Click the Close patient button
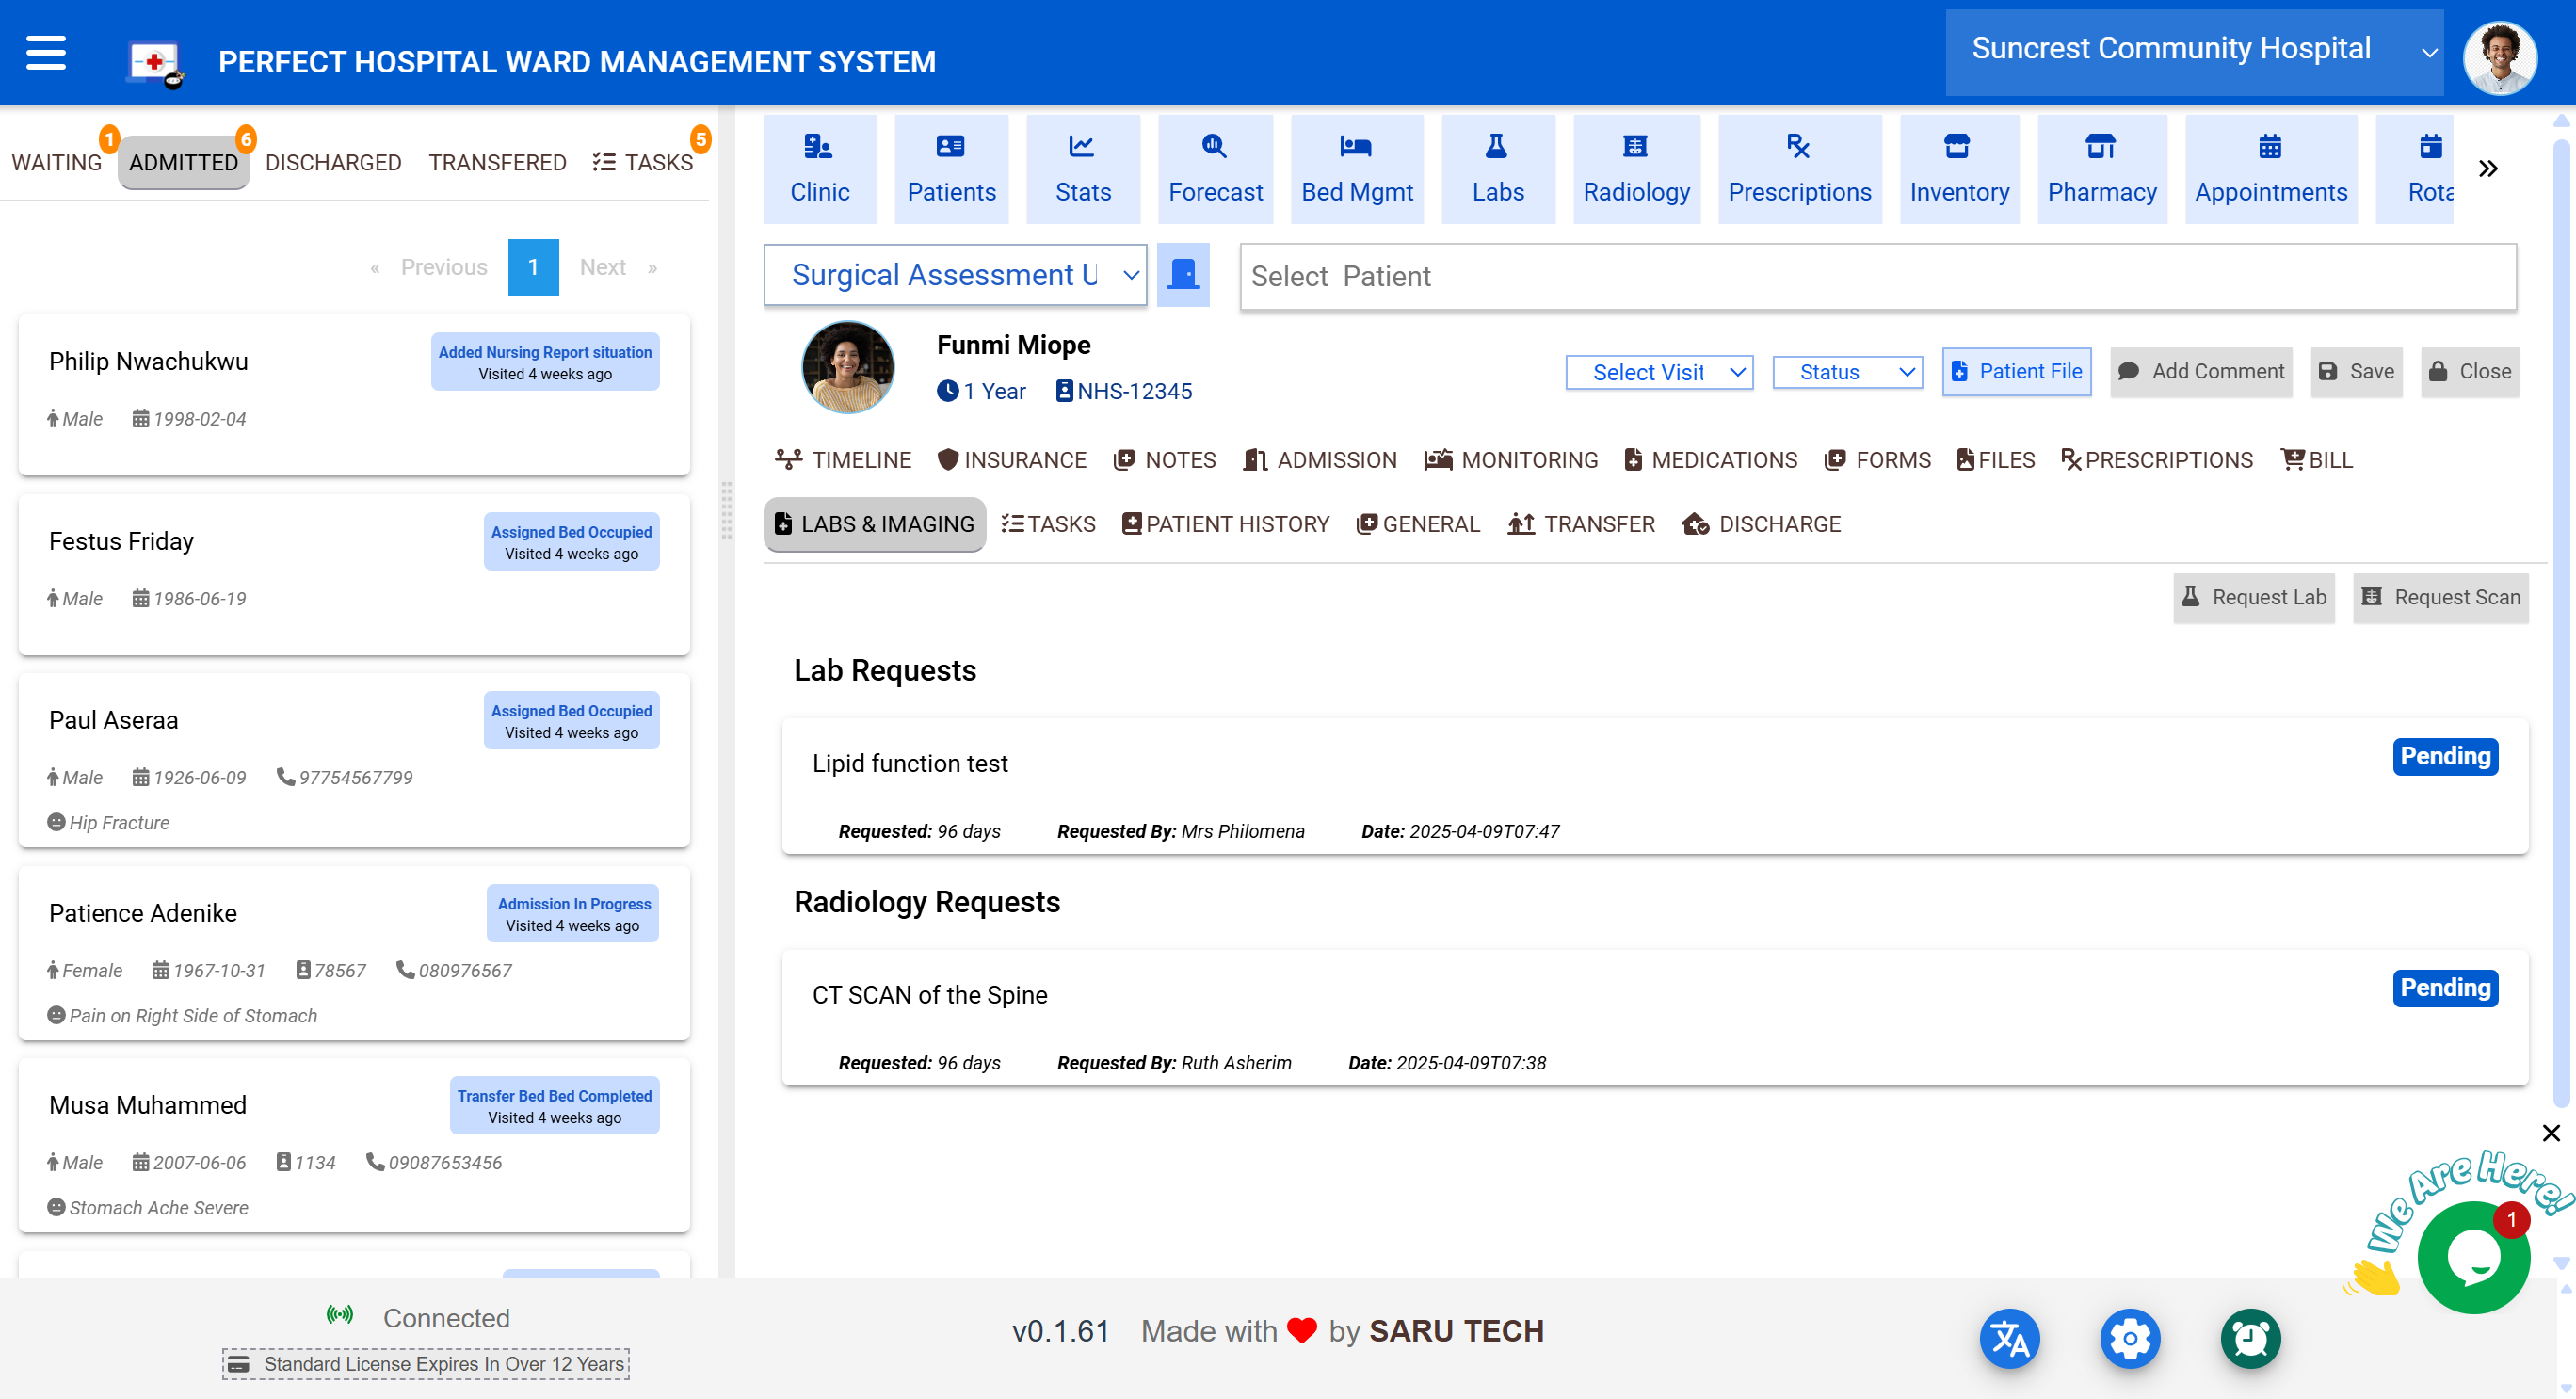 pyautogui.click(x=2469, y=372)
